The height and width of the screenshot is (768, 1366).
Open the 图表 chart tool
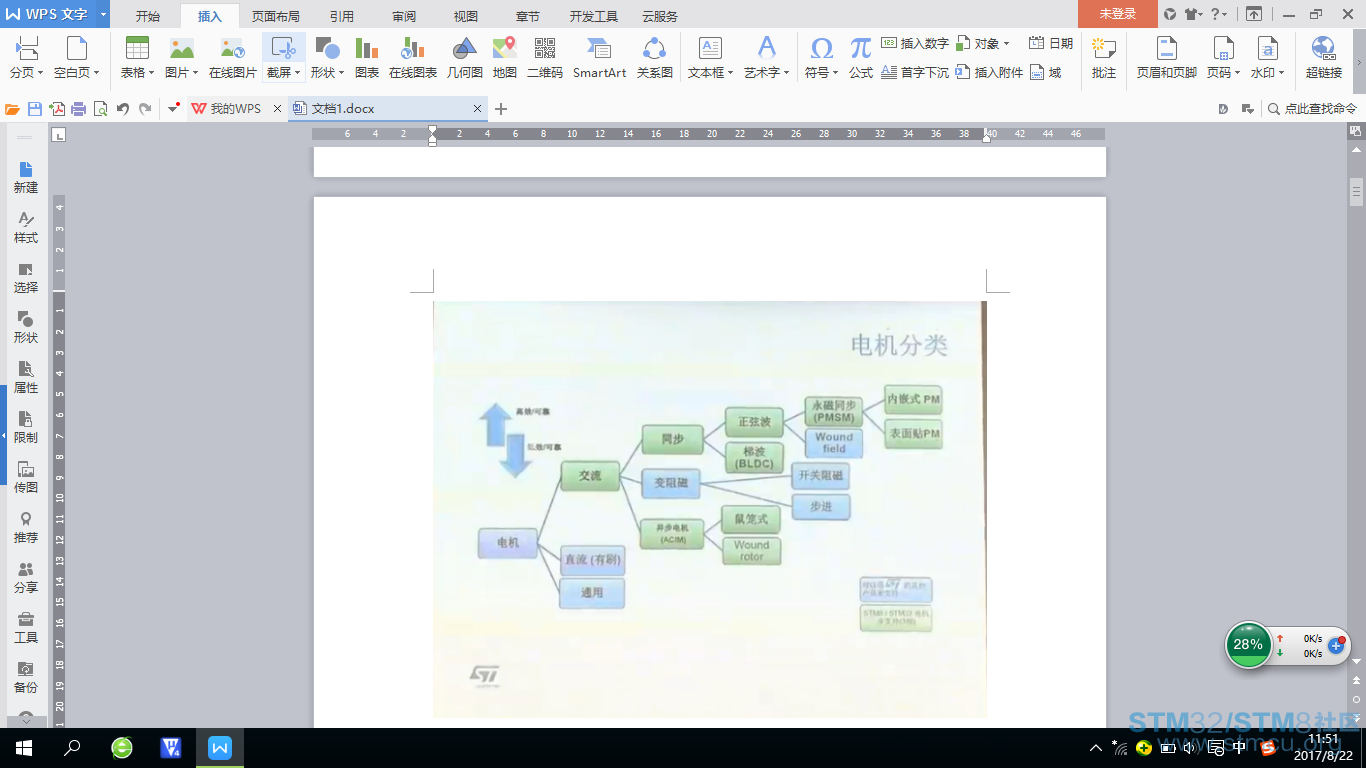pos(367,58)
